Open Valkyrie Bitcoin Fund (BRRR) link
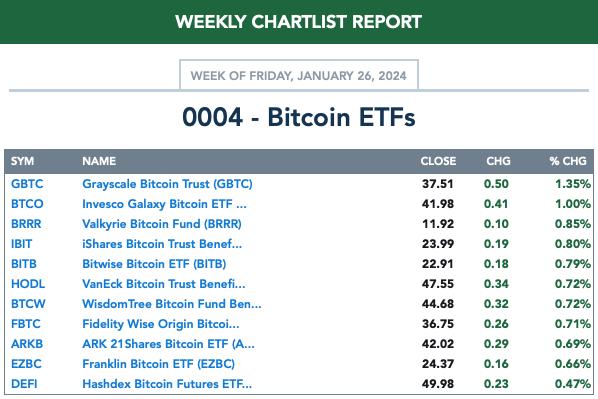The image size is (598, 399). tap(162, 224)
